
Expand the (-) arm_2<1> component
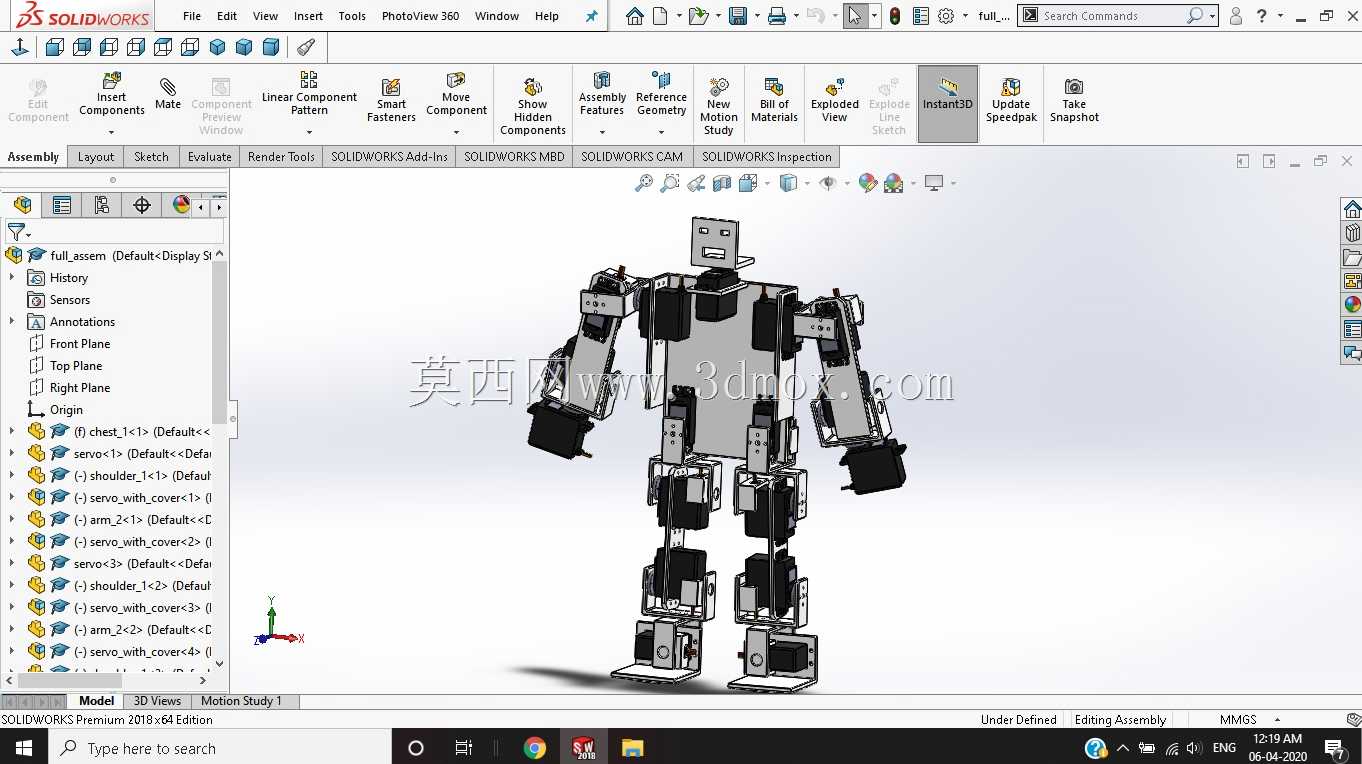pyautogui.click(x=12, y=520)
